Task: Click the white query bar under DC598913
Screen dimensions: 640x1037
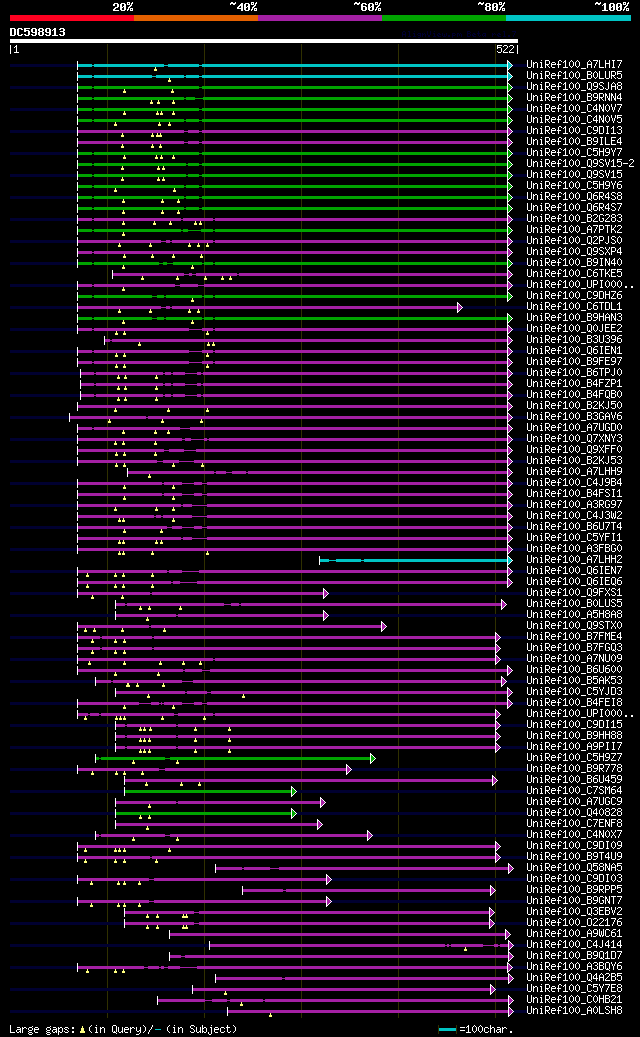Action: click(x=263, y=41)
